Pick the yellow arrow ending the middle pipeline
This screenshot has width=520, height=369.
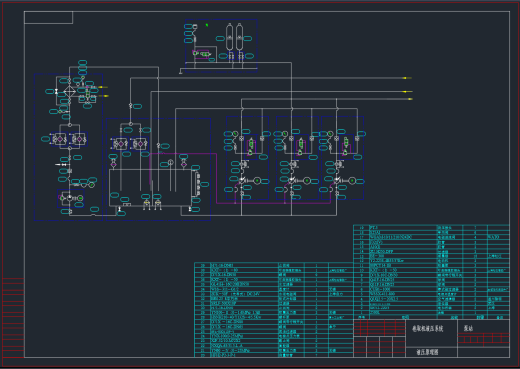[x=407, y=91]
